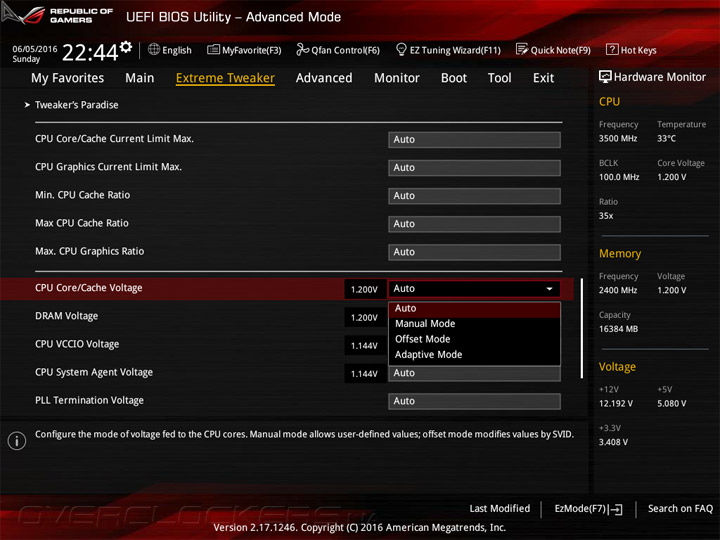Click the Hot Keys question mark icon
The width and height of the screenshot is (720, 540).
[x=612, y=49]
